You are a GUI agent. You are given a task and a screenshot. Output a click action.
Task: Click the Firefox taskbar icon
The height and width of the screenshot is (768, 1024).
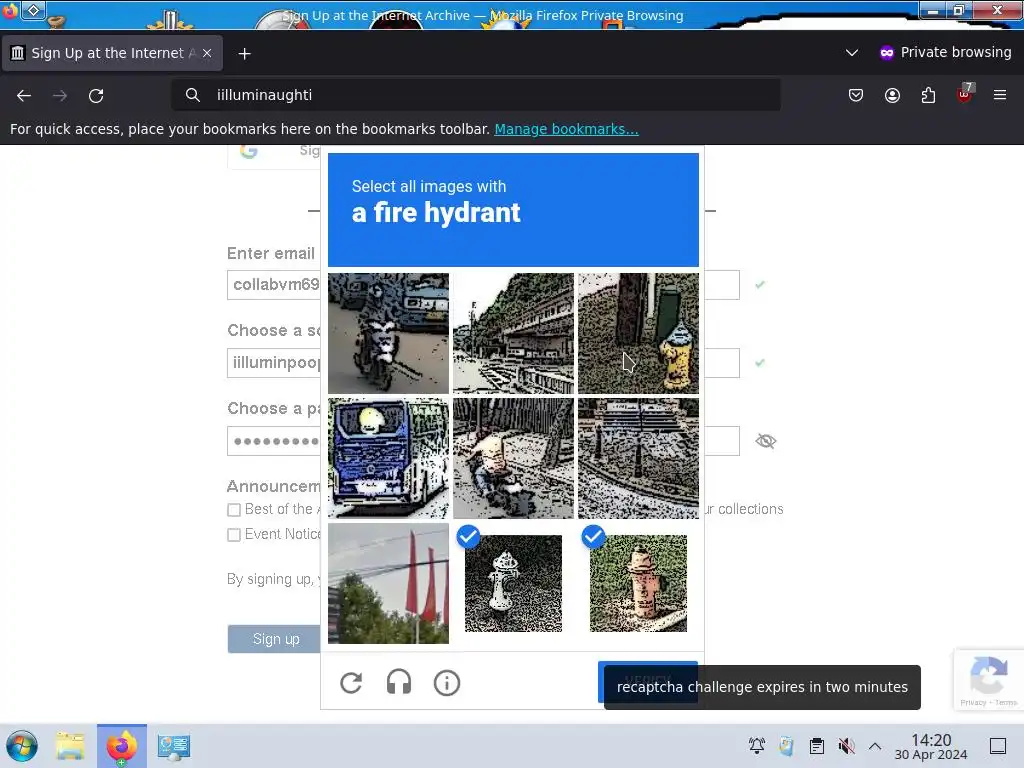tap(122, 746)
